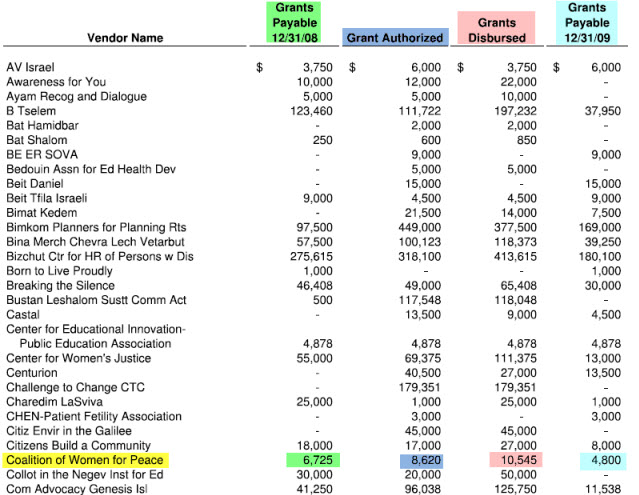Select the Born to Live Proudly vendor

tap(59, 271)
